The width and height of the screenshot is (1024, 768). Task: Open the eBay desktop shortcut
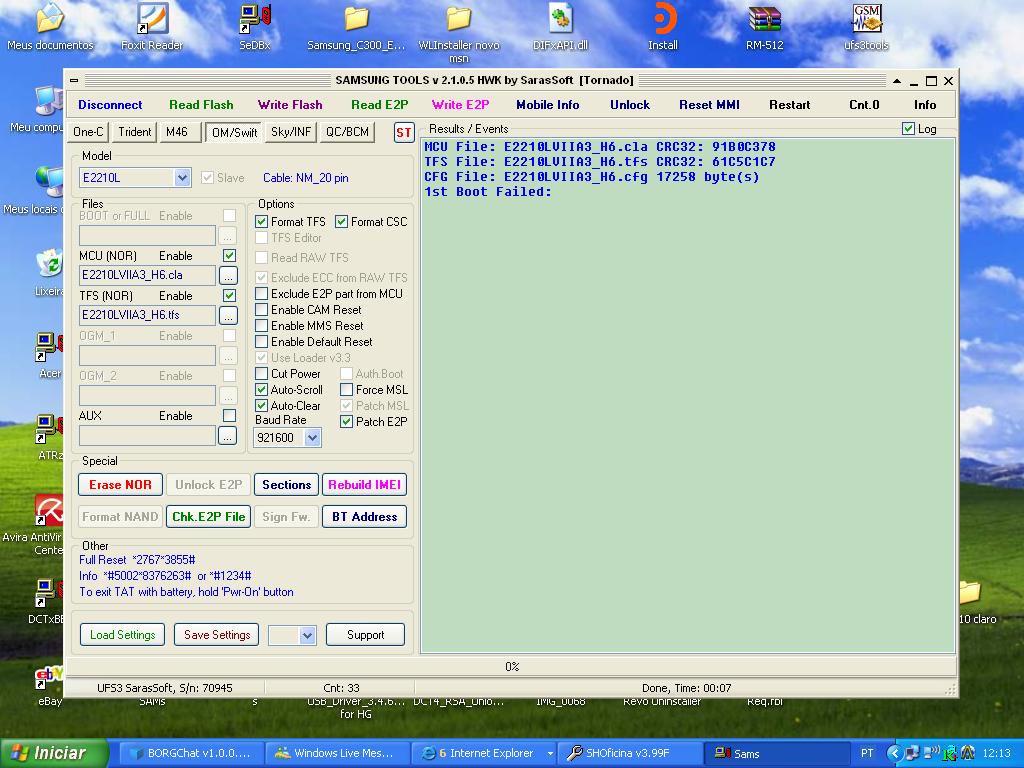point(50,684)
